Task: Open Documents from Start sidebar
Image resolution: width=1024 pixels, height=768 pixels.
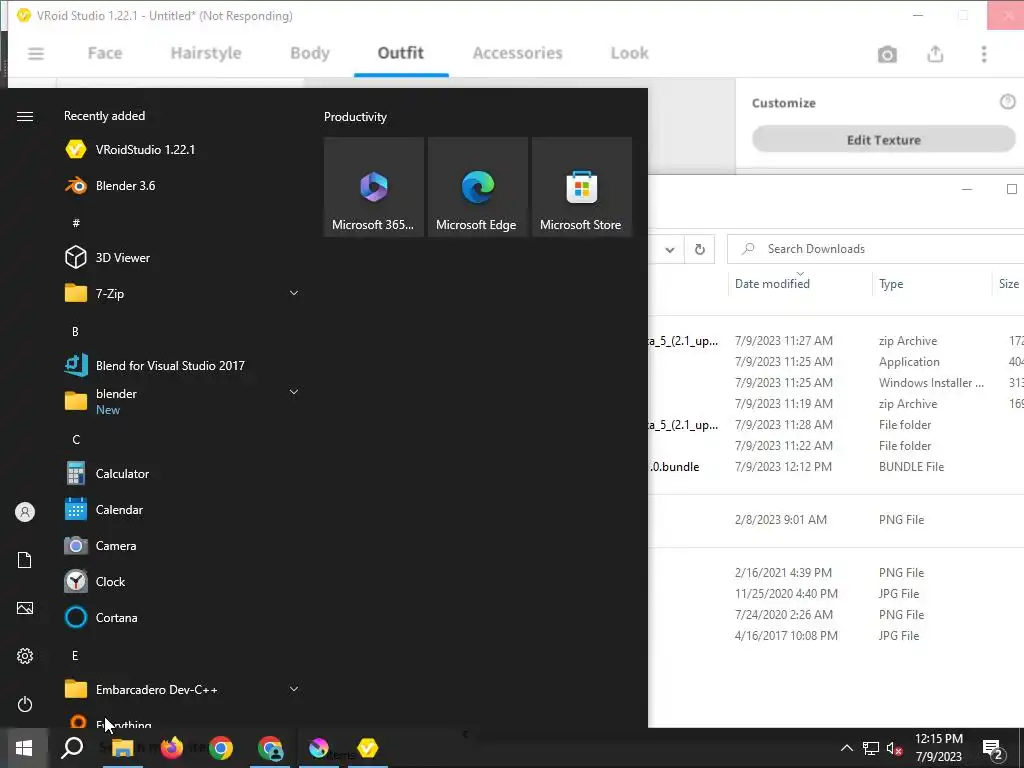Action: pyautogui.click(x=25, y=560)
